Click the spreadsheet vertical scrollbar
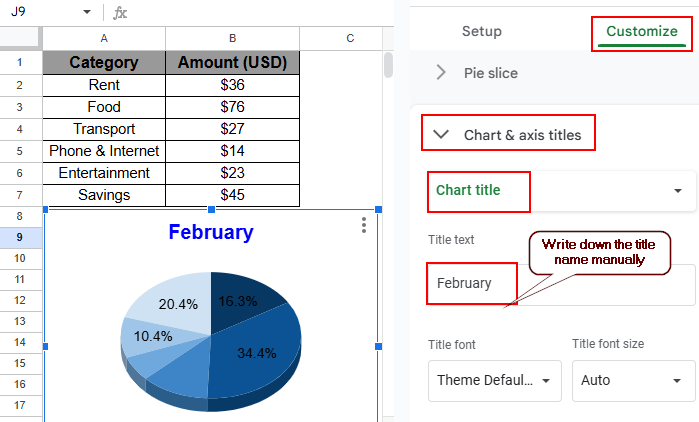This screenshot has height=422, width=699. tap(389, 65)
